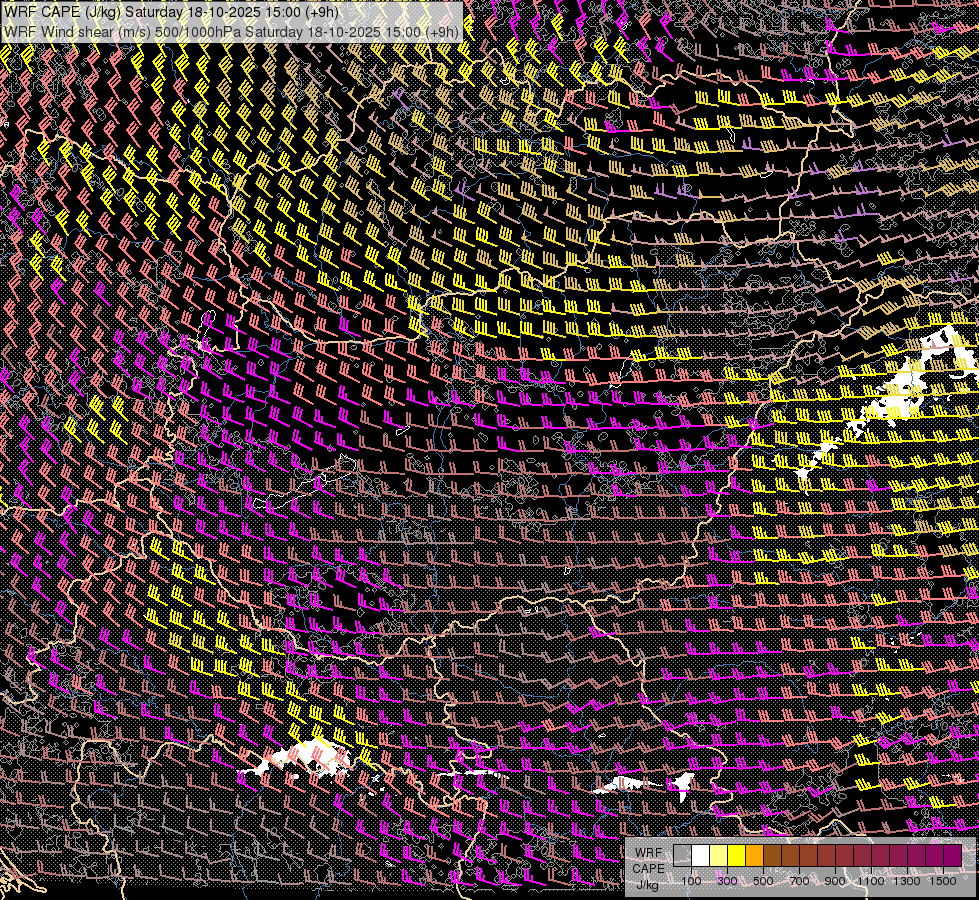
Task: Click the 1500 legend tick label
Action: [x=943, y=881]
